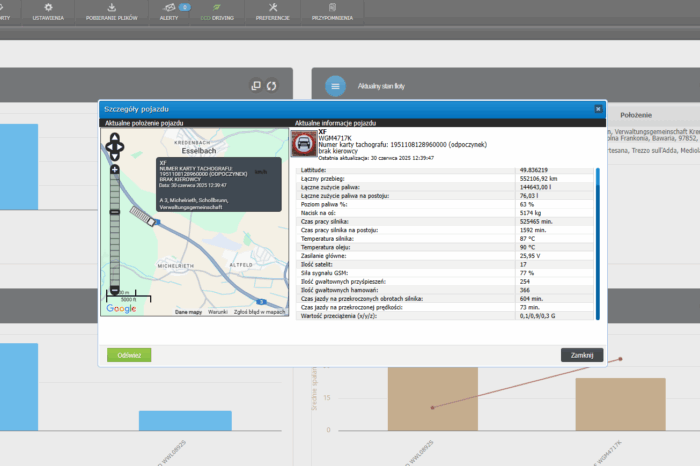Close the Szczegóły pojazdu dialog with X
The width and height of the screenshot is (700, 466).
(x=598, y=108)
